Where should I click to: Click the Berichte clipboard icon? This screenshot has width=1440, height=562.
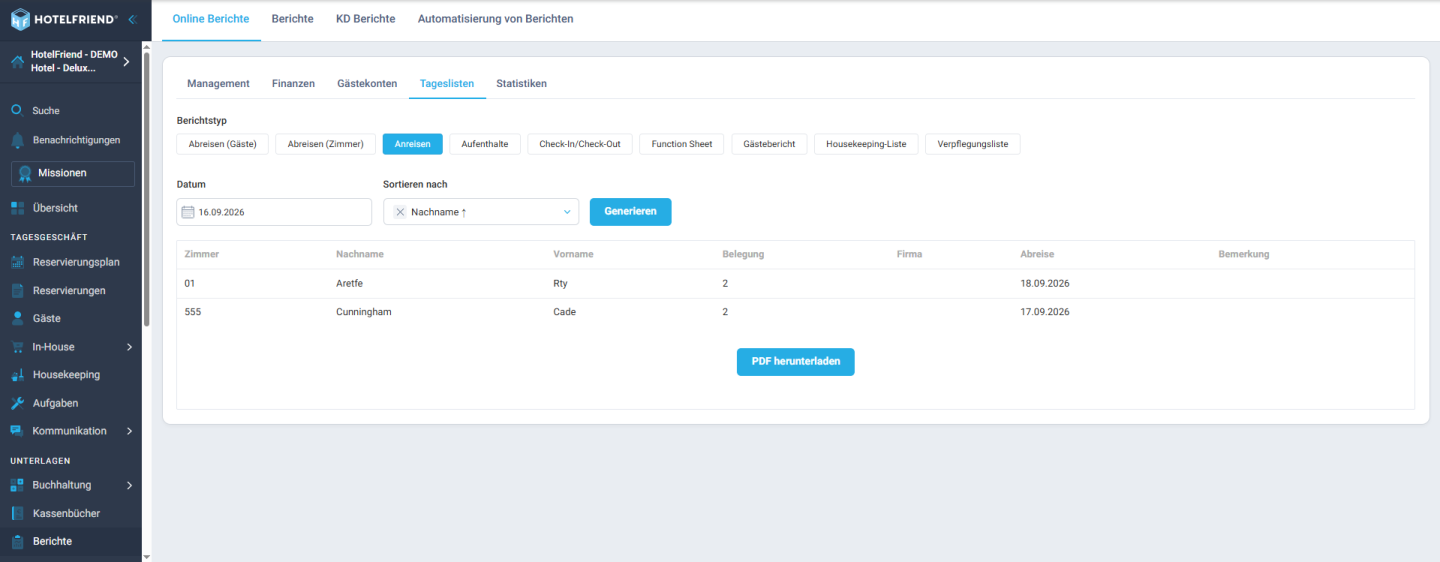pos(17,541)
